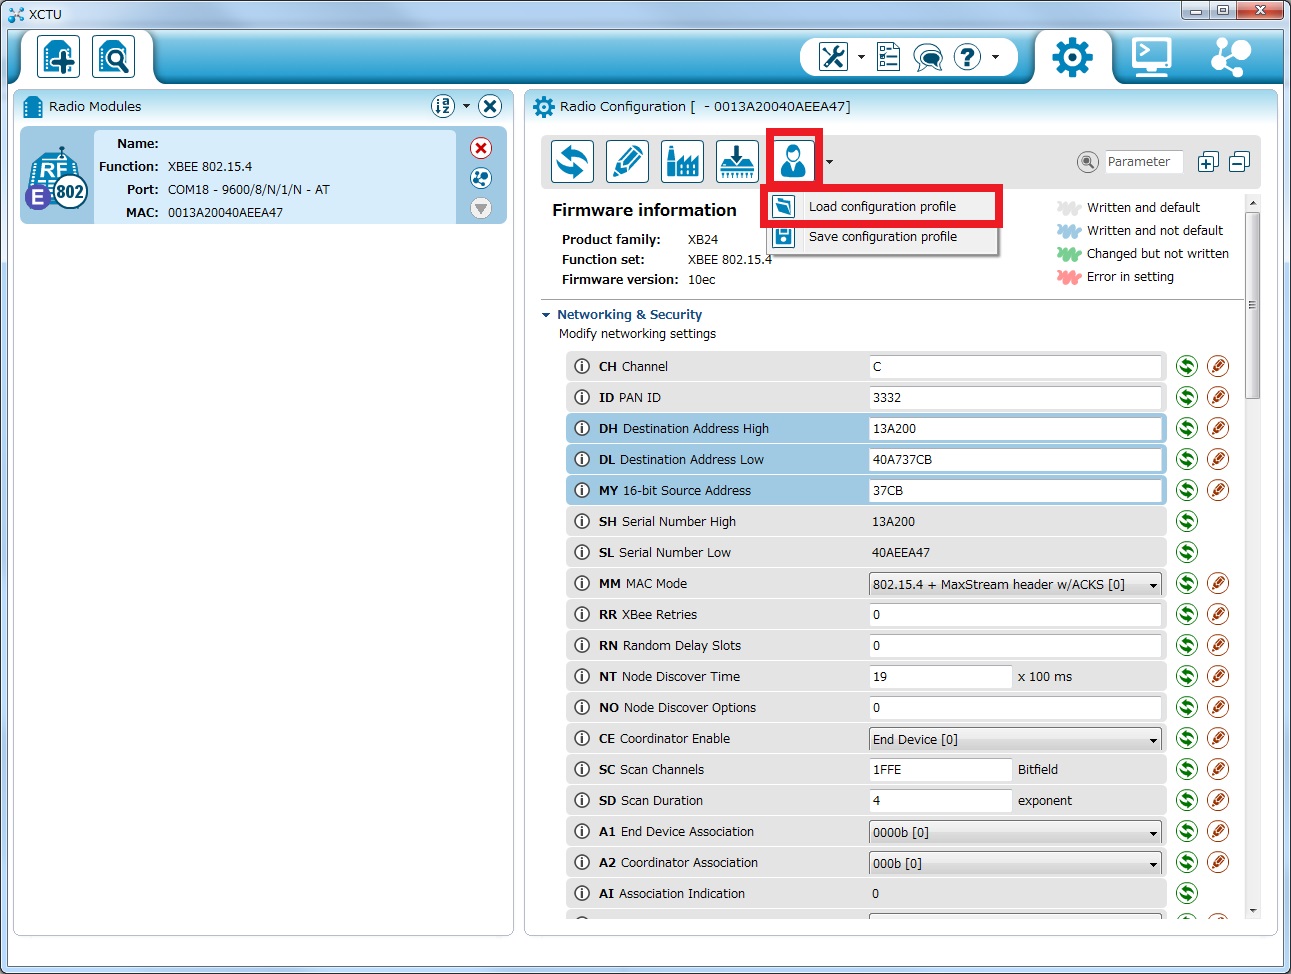The image size is (1291, 974).
Task: Click the Collapse all sections icon
Action: (1239, 162)
